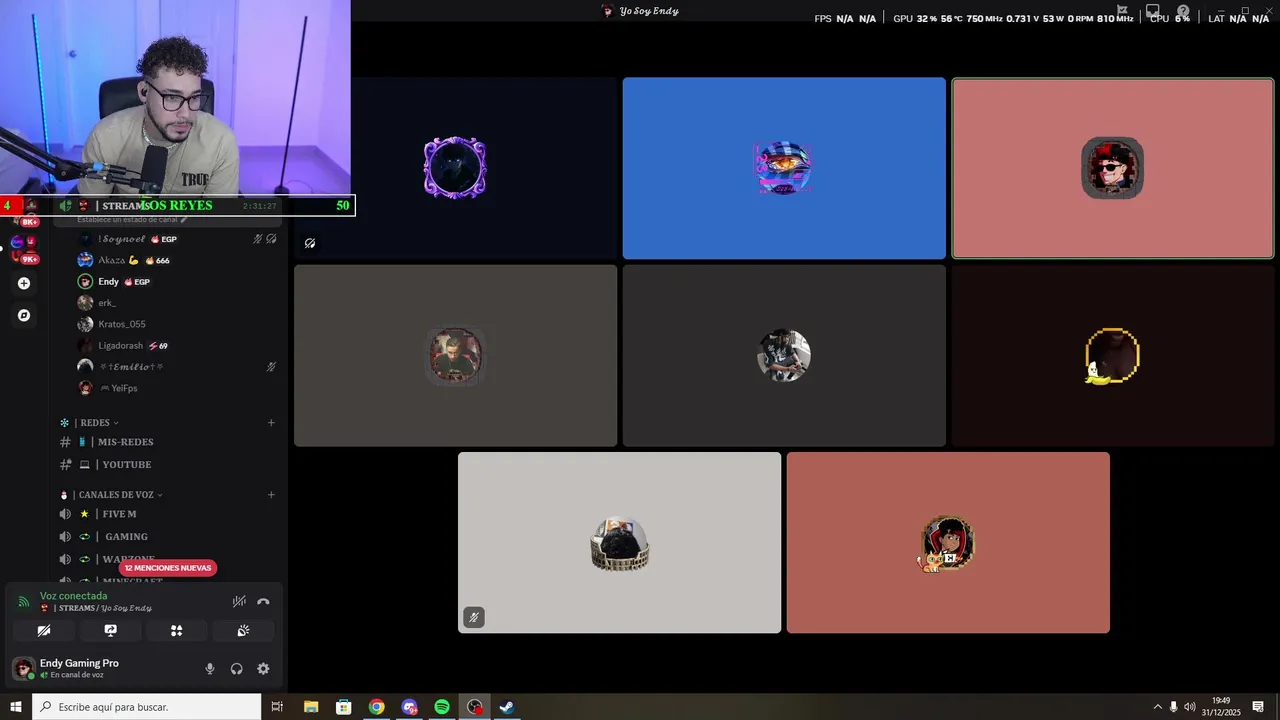Deafen with the headphones icon
1280x720 pixels.
[237, 669]
